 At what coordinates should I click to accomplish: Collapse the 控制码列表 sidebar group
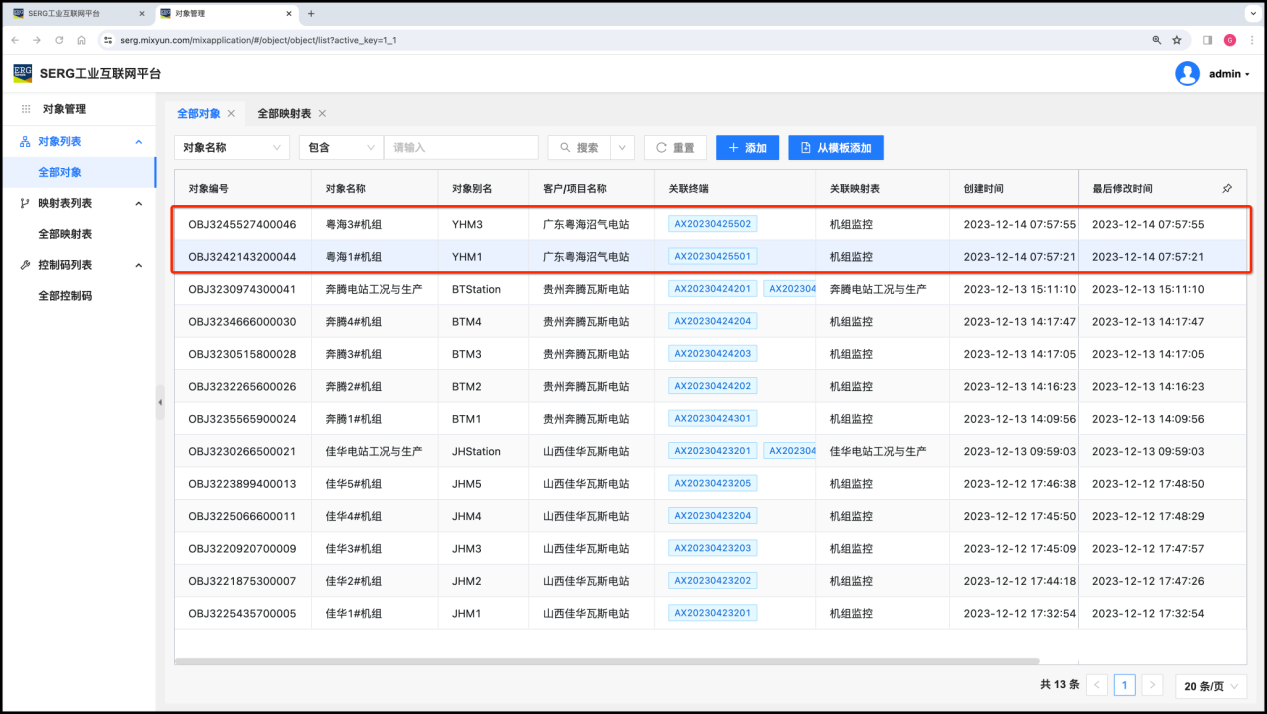[x=139, y=265]
